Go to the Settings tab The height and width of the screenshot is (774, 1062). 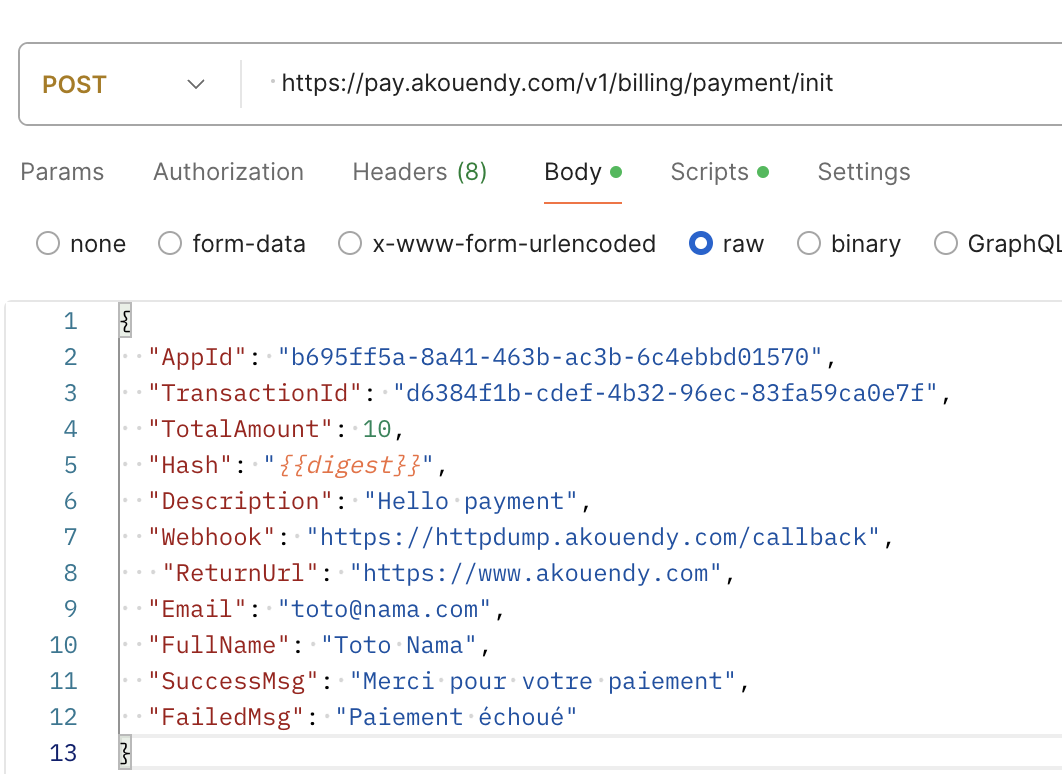pos(864,172)
